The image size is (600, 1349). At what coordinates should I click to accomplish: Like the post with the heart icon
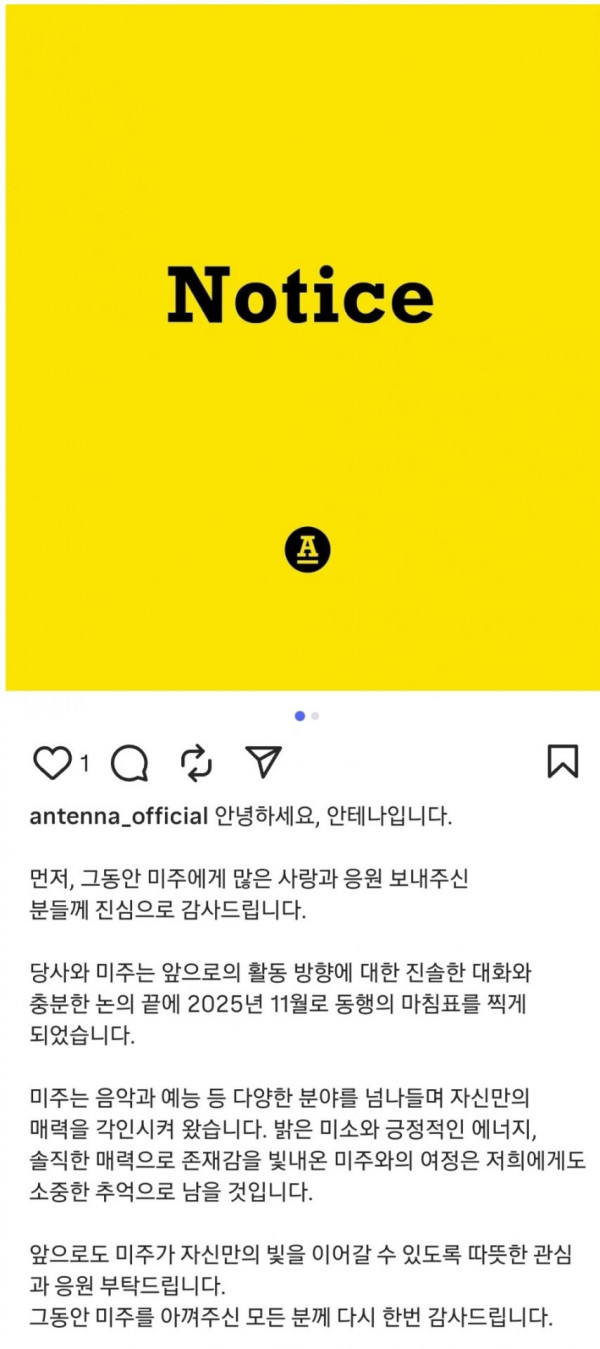(x=51, y=763)
